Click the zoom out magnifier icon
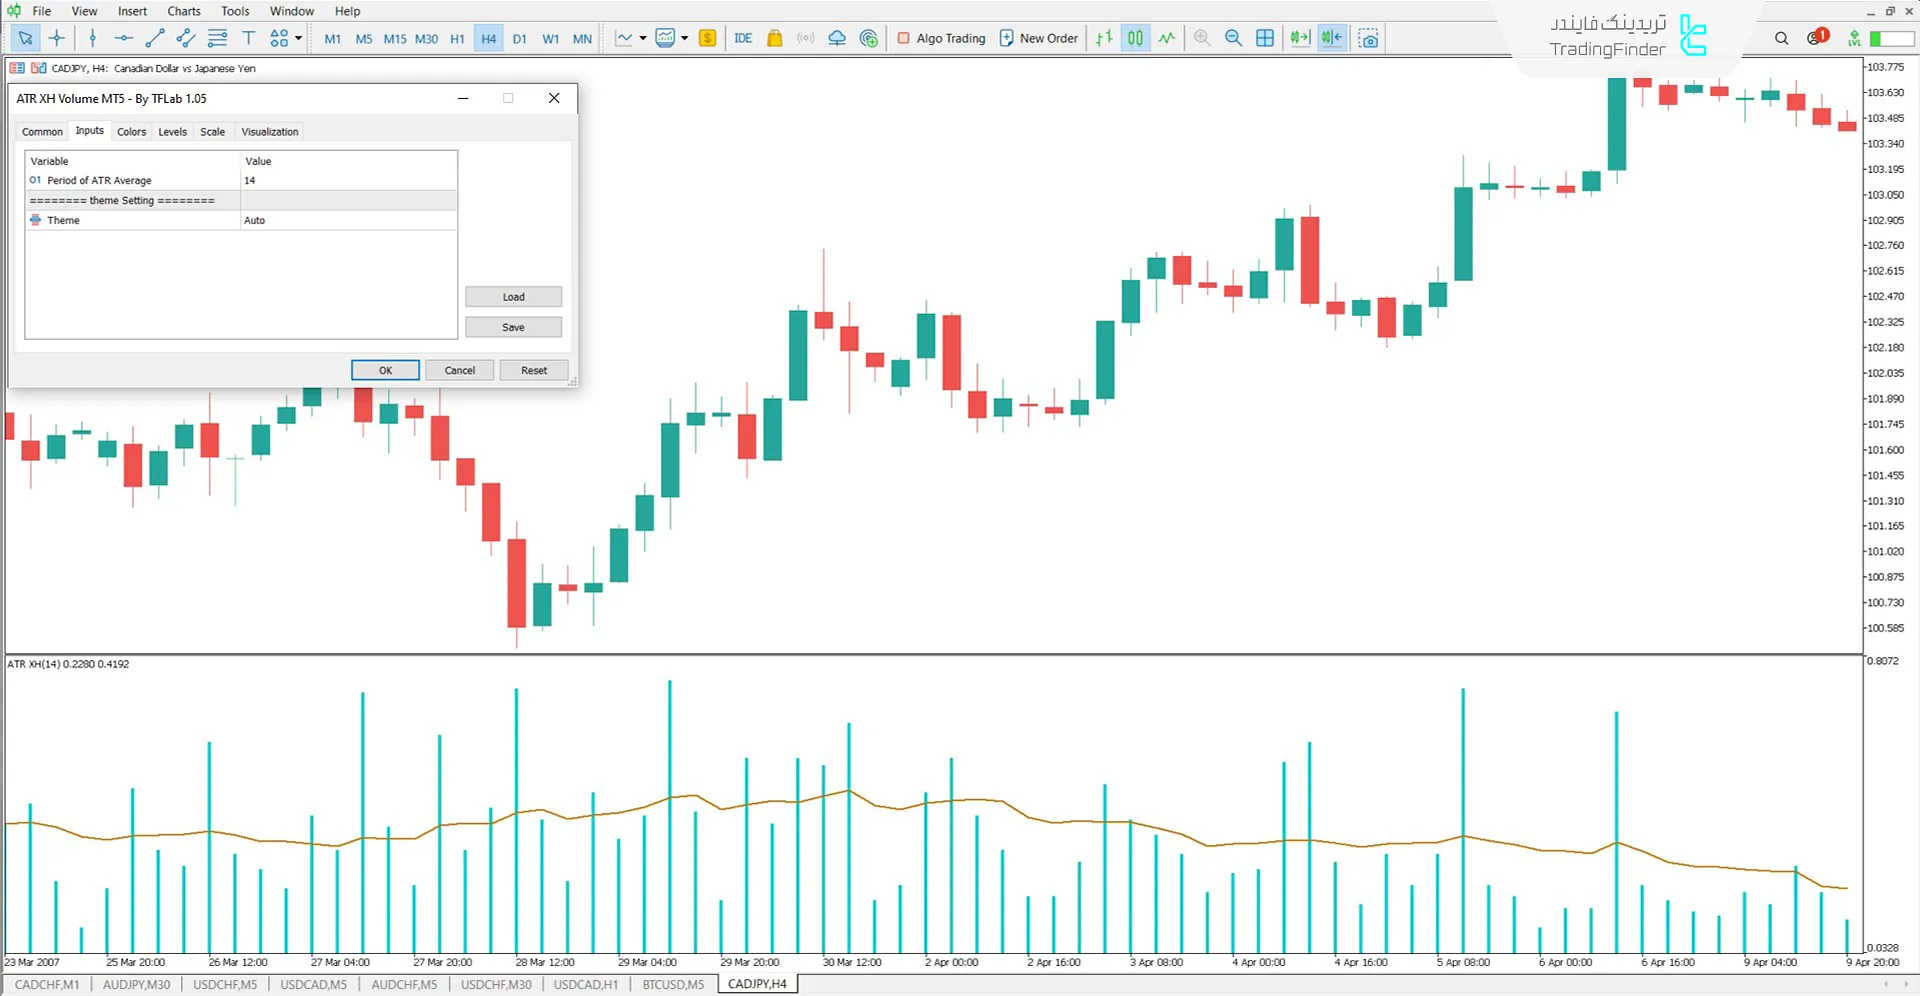The width and height of the screenshot is (1920, 996). coord(1233,38)
